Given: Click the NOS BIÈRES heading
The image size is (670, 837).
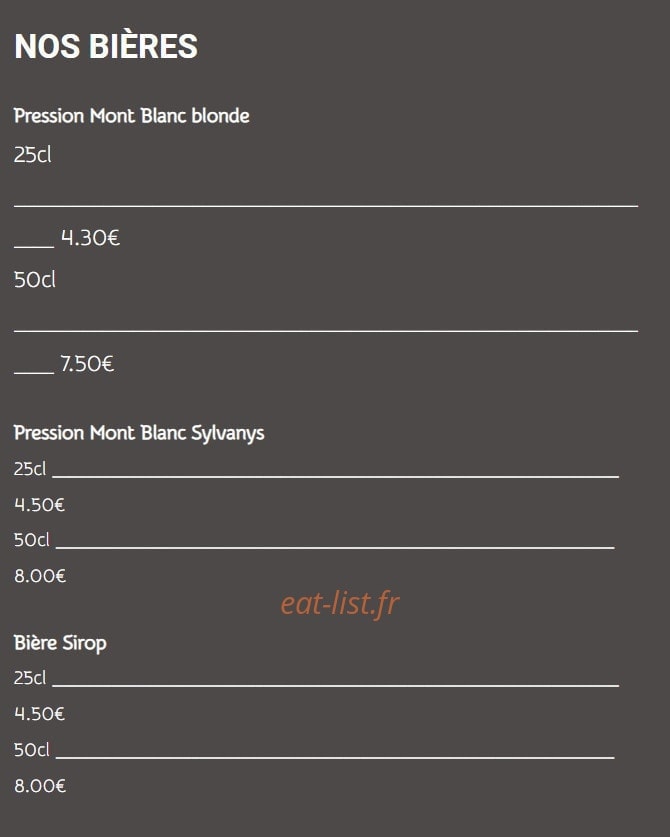Looking at the screenshot, I should coord(106,46).
